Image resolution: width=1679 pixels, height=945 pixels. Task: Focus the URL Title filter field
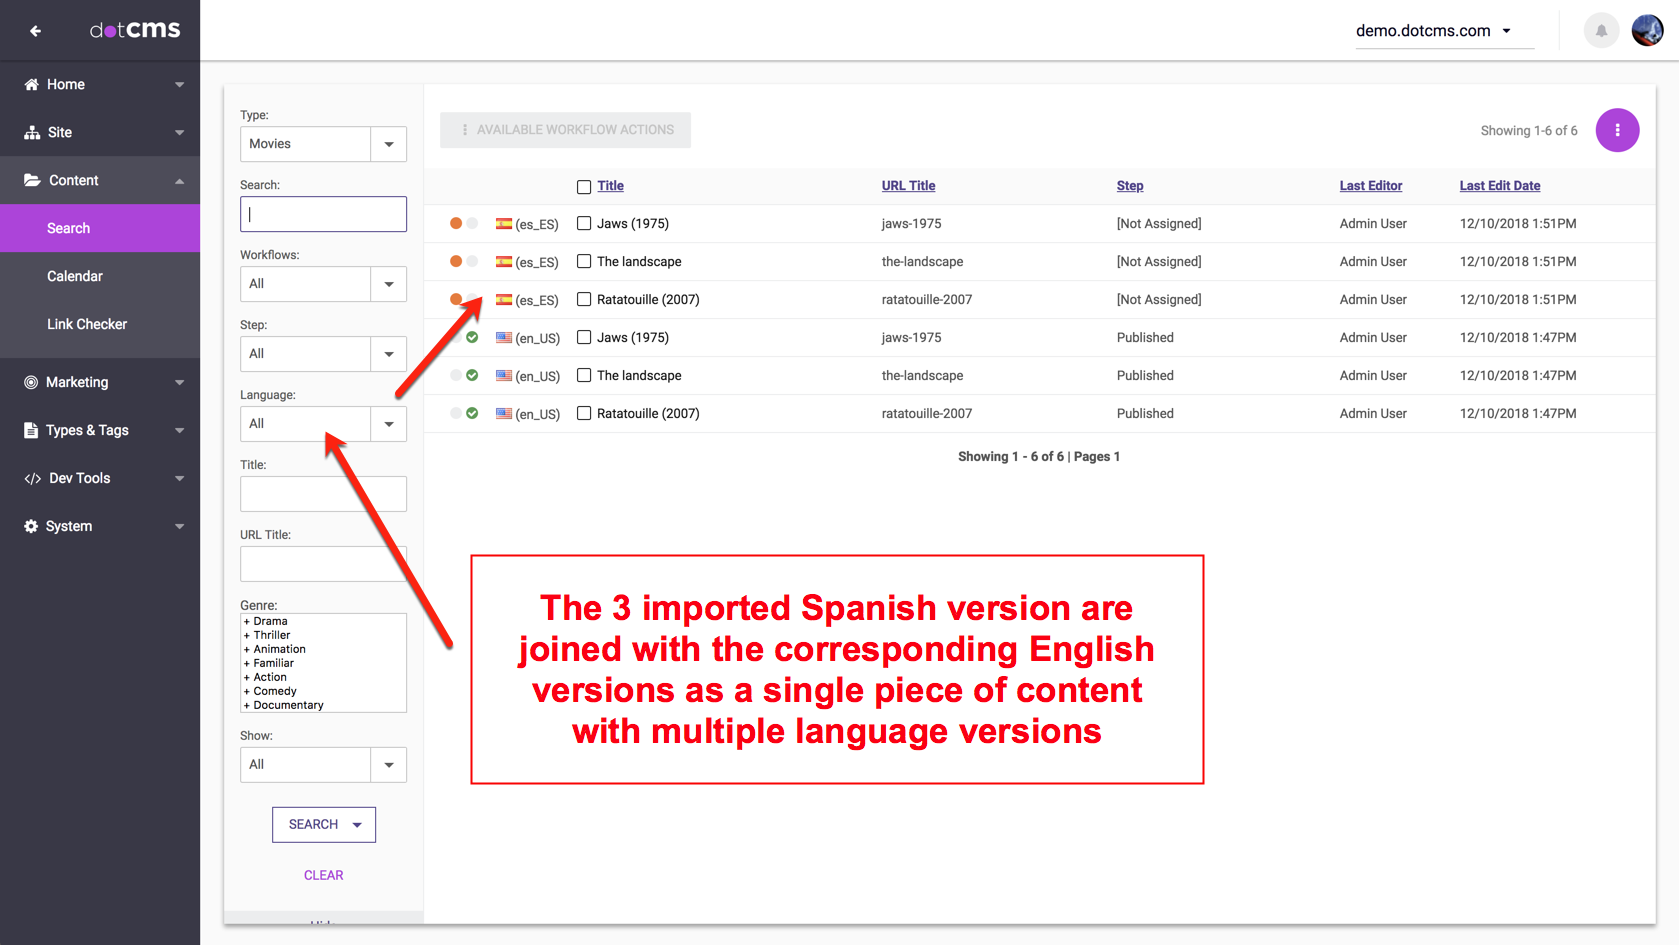pos(323,564)
